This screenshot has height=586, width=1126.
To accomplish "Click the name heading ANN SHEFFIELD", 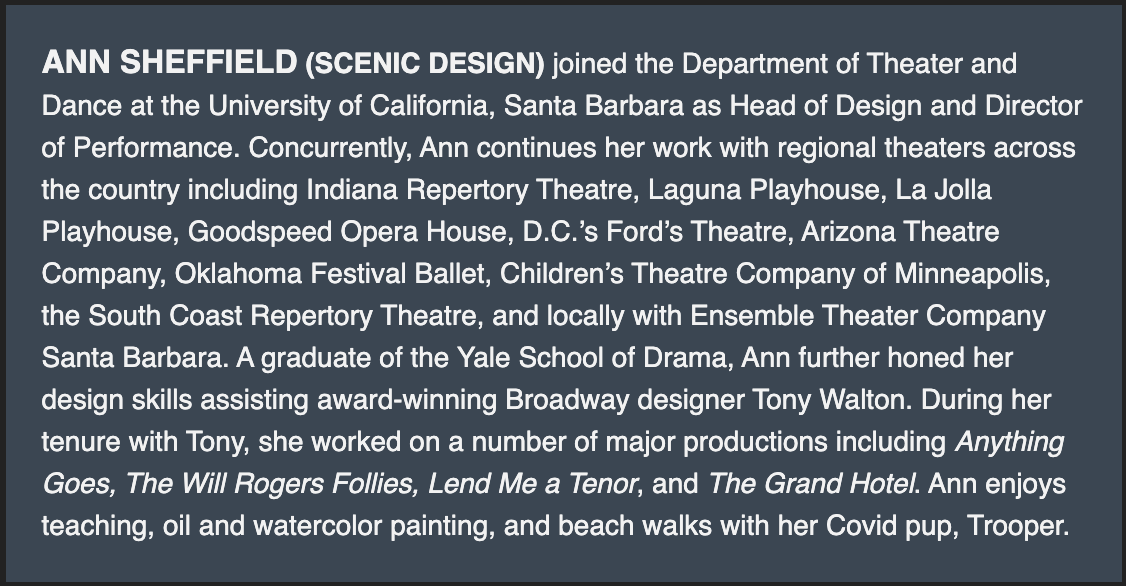I will (x=169, y=64).
